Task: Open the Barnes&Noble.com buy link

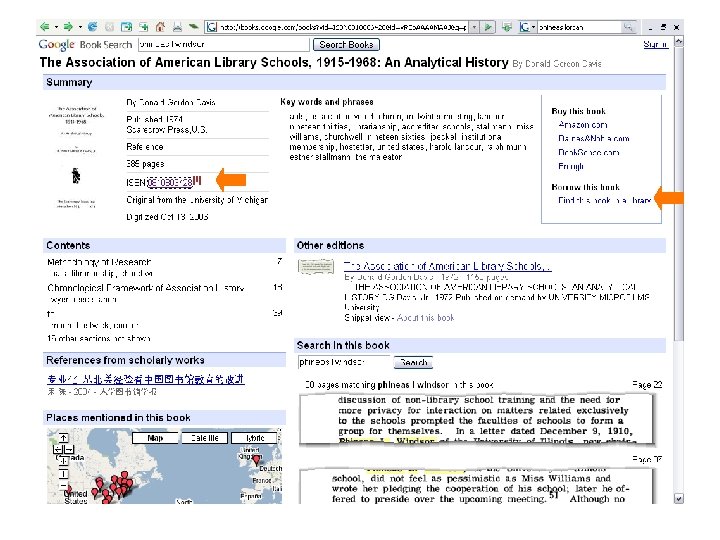Action: coord(594,138)
